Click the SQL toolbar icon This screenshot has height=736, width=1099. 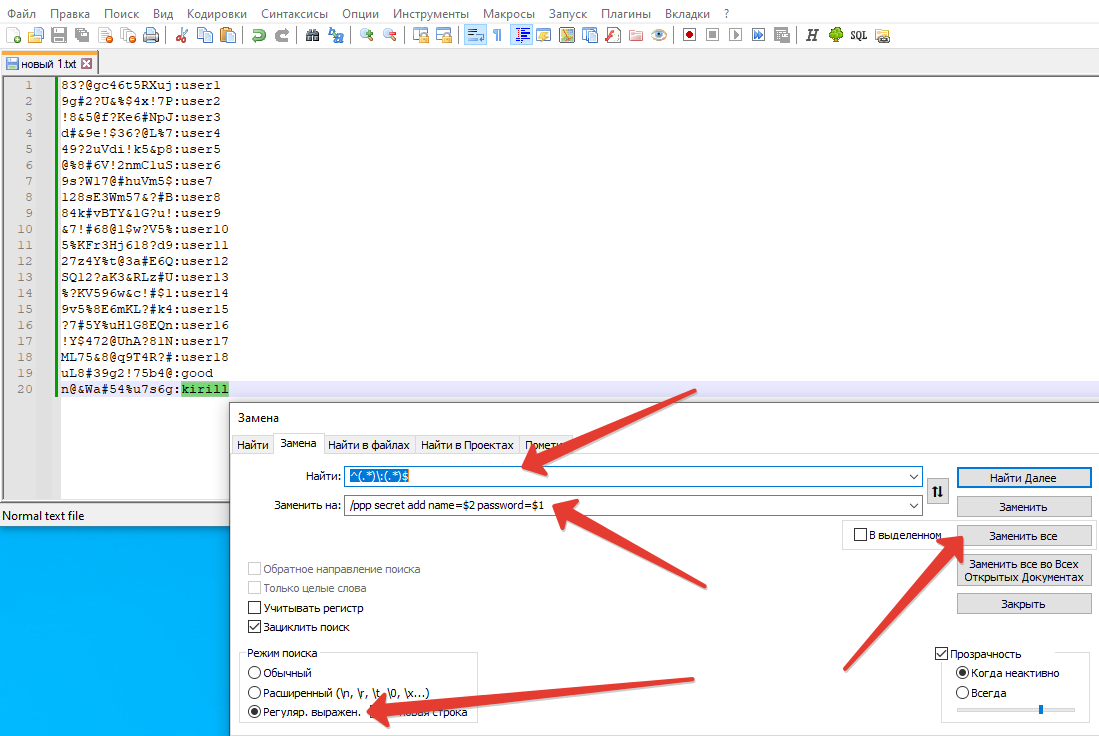point(859,35)
